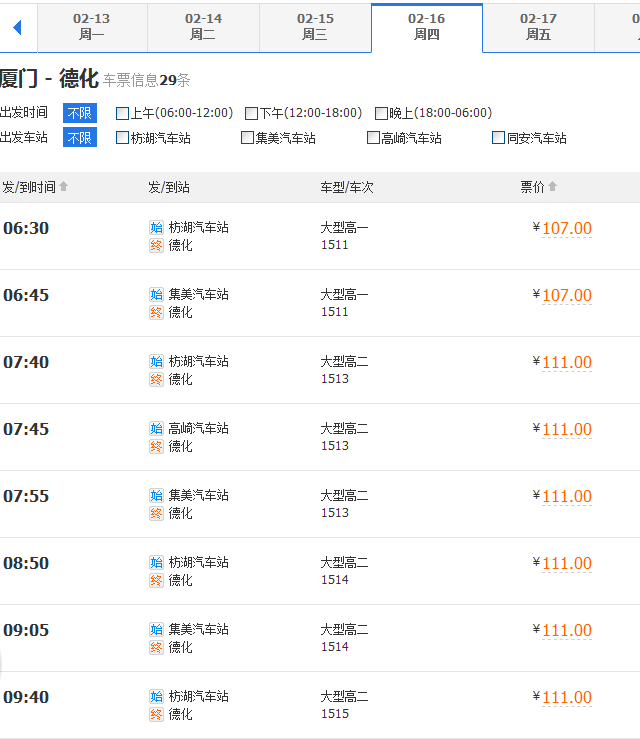Click bus number 1515 at 09:40
640x739 pixels.
pyautogui.click(x=335, y=714)
